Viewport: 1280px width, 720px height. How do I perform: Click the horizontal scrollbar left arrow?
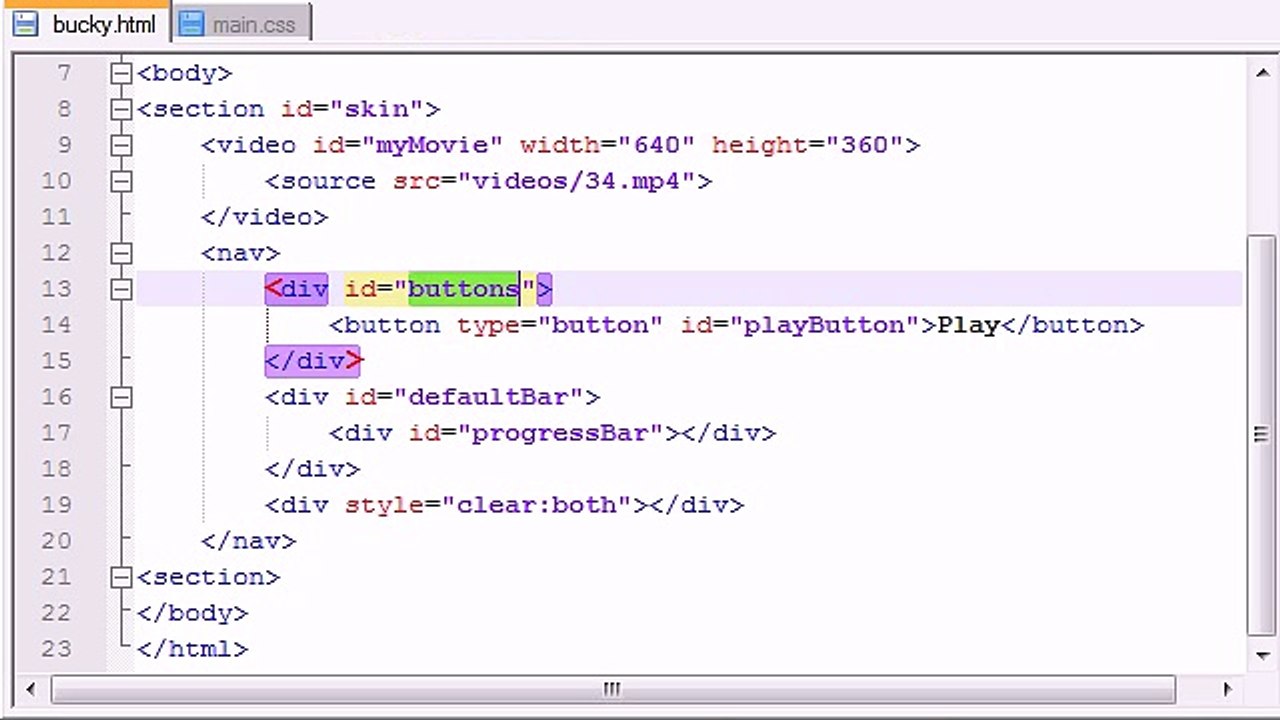pyautogui.click(x=32, y=689)
